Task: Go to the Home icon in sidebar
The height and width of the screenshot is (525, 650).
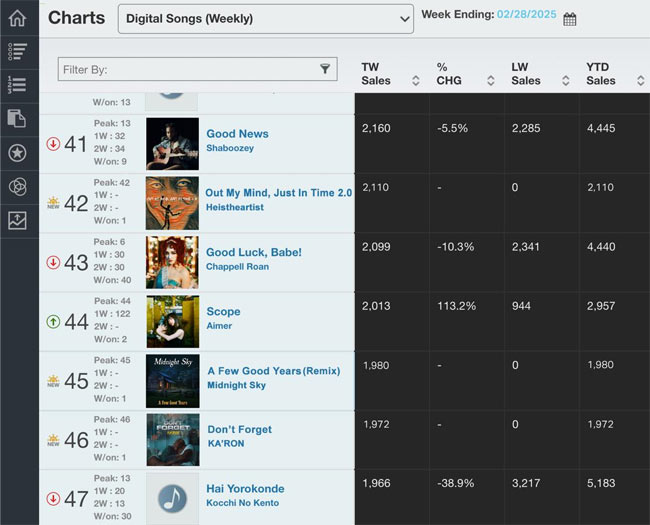Action: pyautogui.click(x=17, y=18)
